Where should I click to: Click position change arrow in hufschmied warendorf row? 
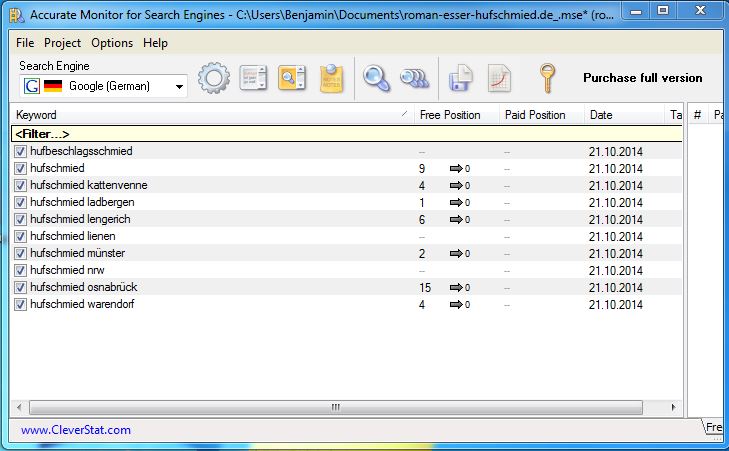[456, 305]
